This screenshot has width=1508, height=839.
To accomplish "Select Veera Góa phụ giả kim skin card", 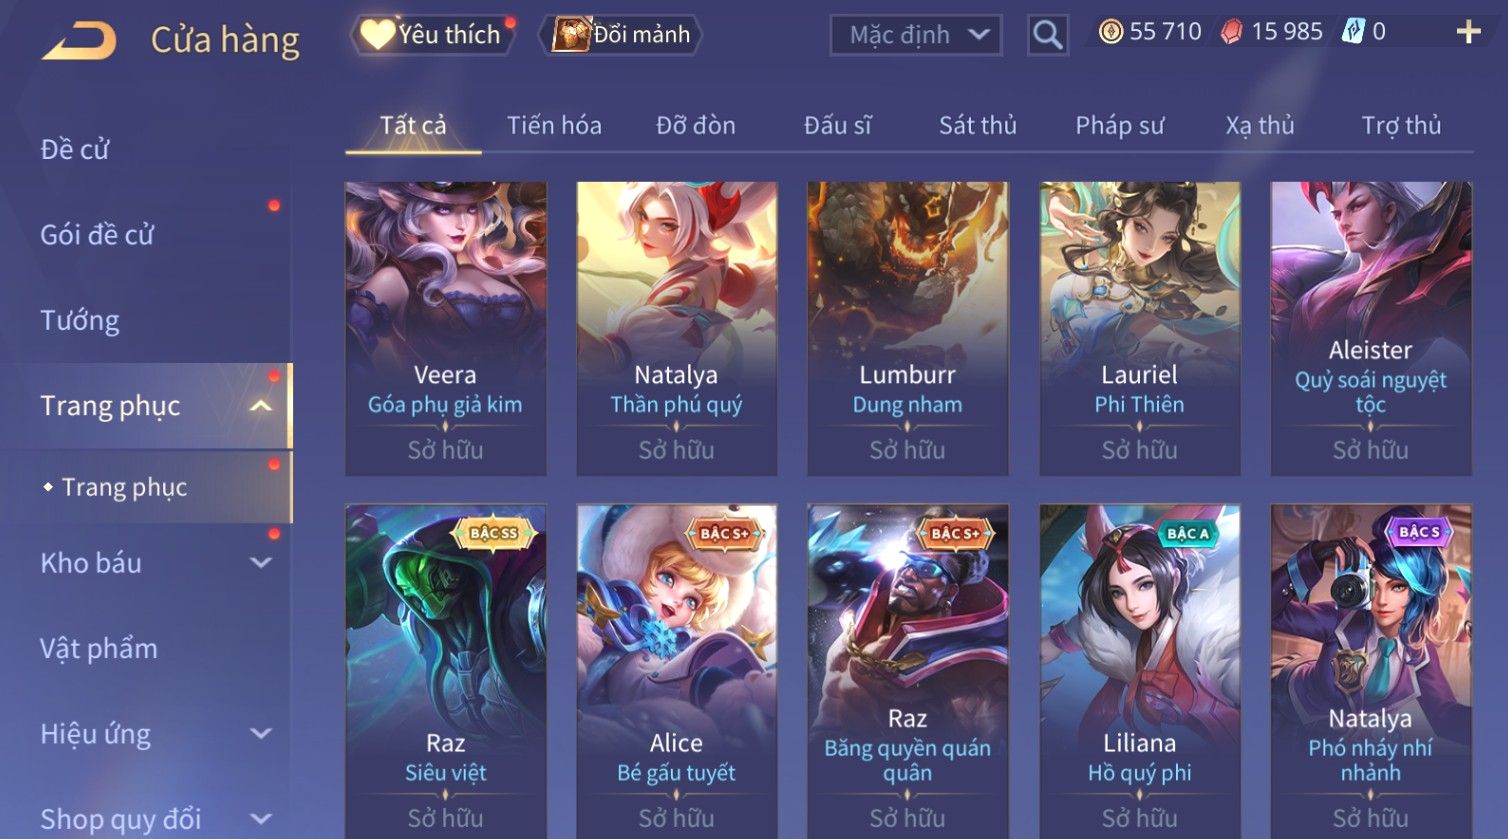I will (446, 328).
